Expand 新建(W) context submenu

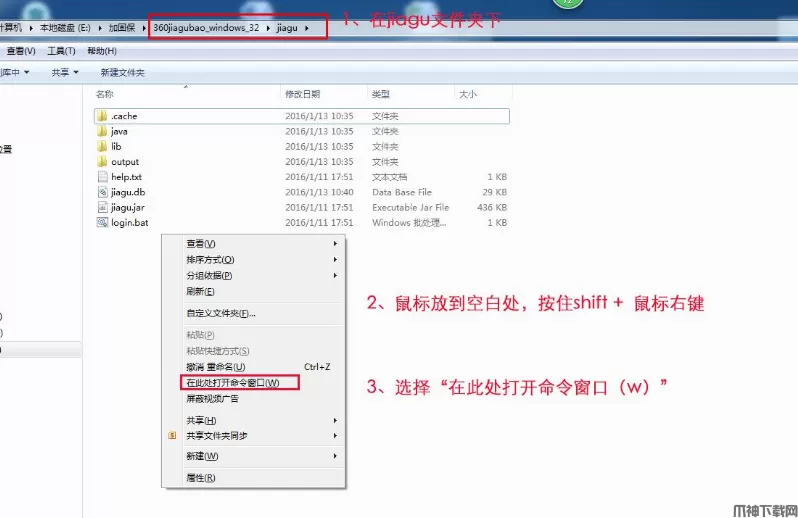click(335, 456)
